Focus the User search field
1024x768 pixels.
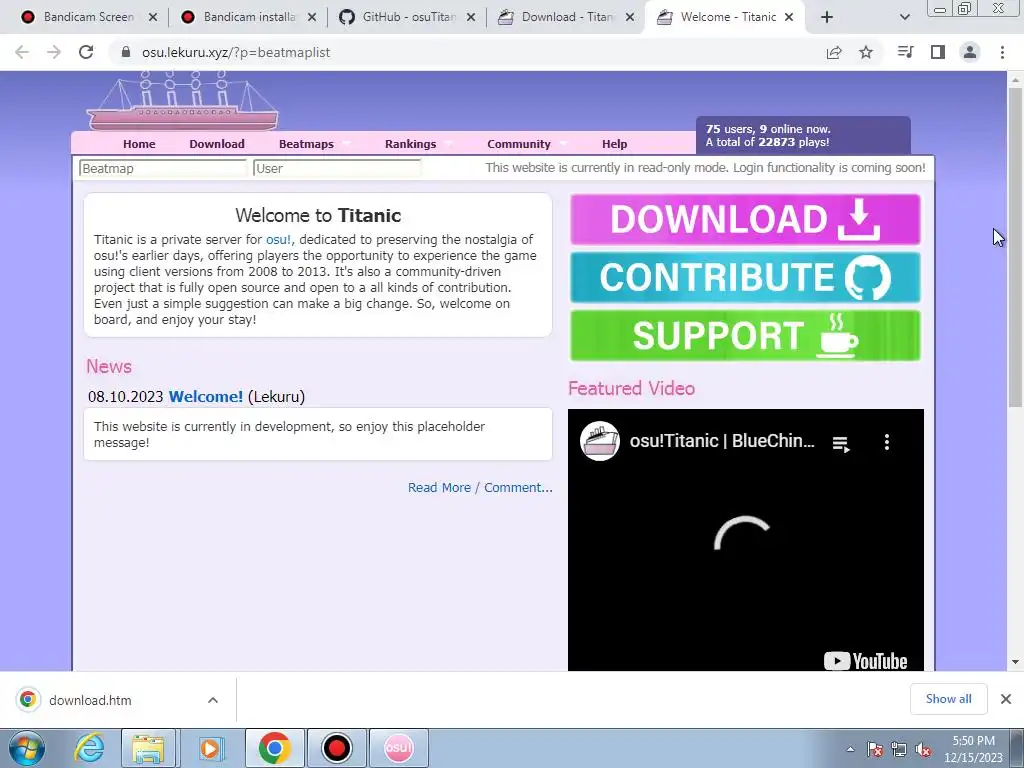(x=337, y=168)
